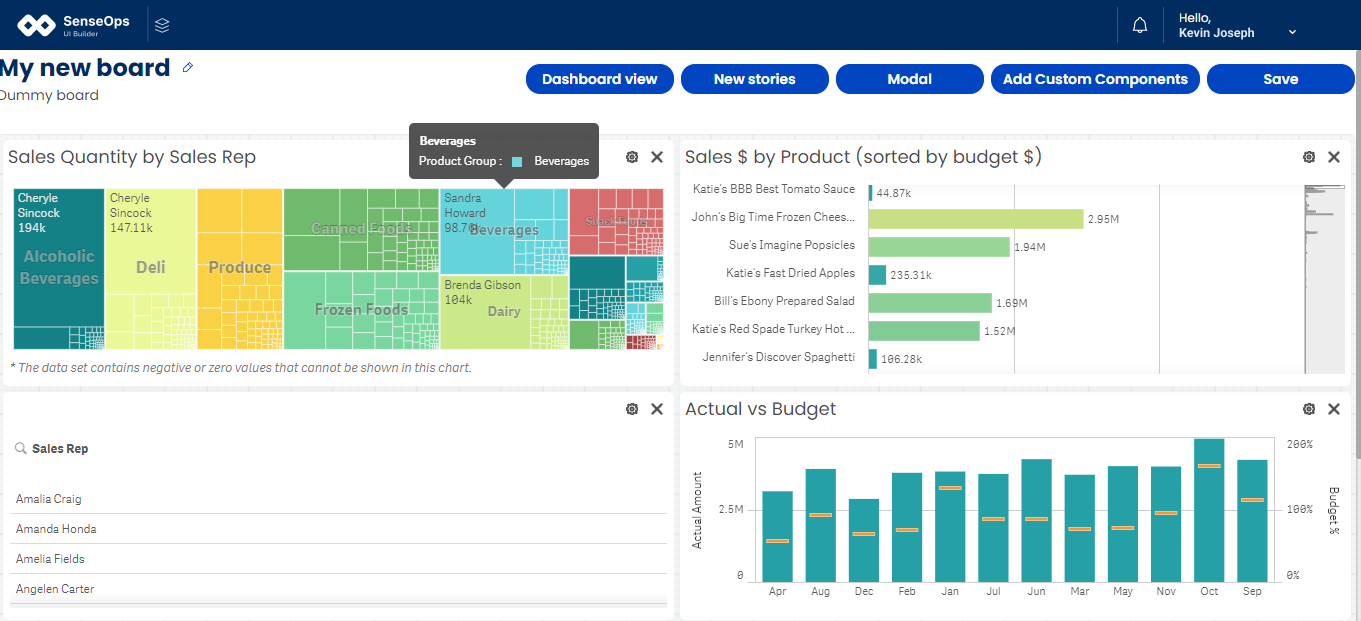Click the Sales Rep search magnifier icon
Viewport: 1361px width, 621px height.
pyautogui.click(x=21, y=449)
